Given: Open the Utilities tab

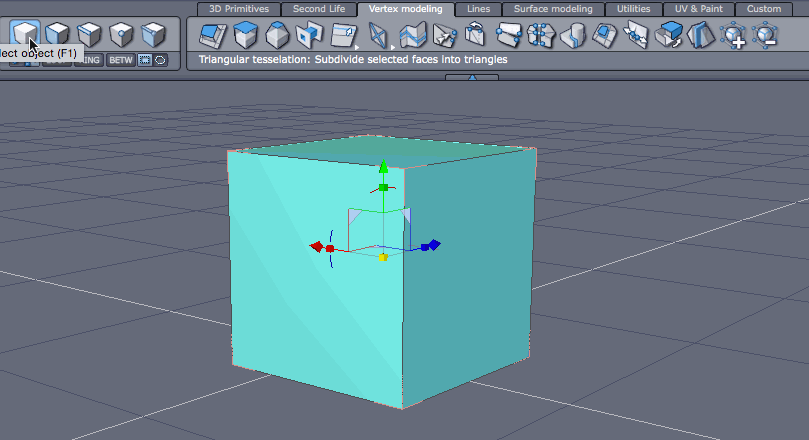Looking at the screenshot, I should (634, 9).
